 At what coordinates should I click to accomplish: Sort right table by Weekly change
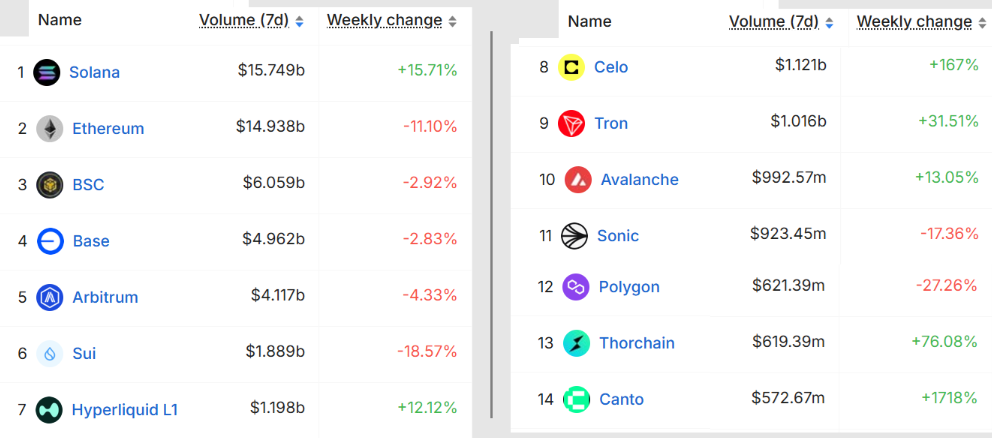pyautogui.click(x=921, y=21)
